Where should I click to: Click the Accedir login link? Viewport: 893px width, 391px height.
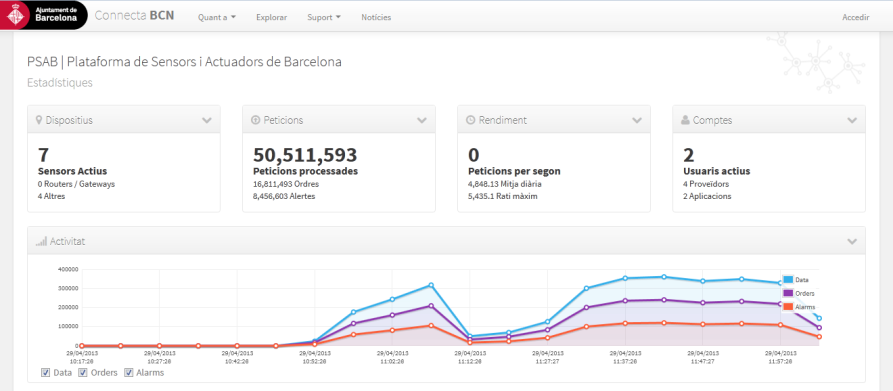tap(856, 17)
